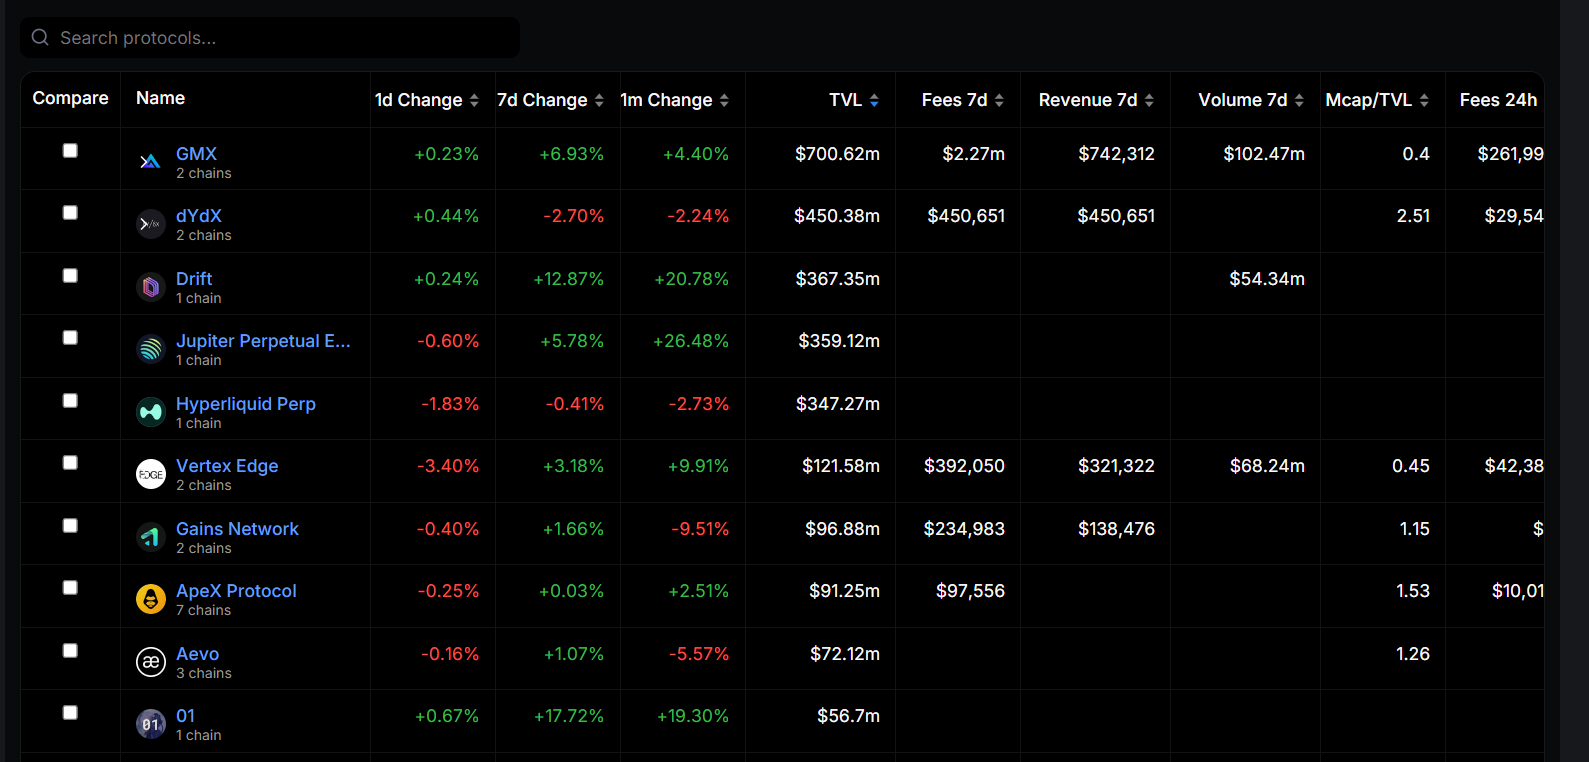
Task: Tick the compare checkbox for GMX
Action: click(x=70, y=150)
